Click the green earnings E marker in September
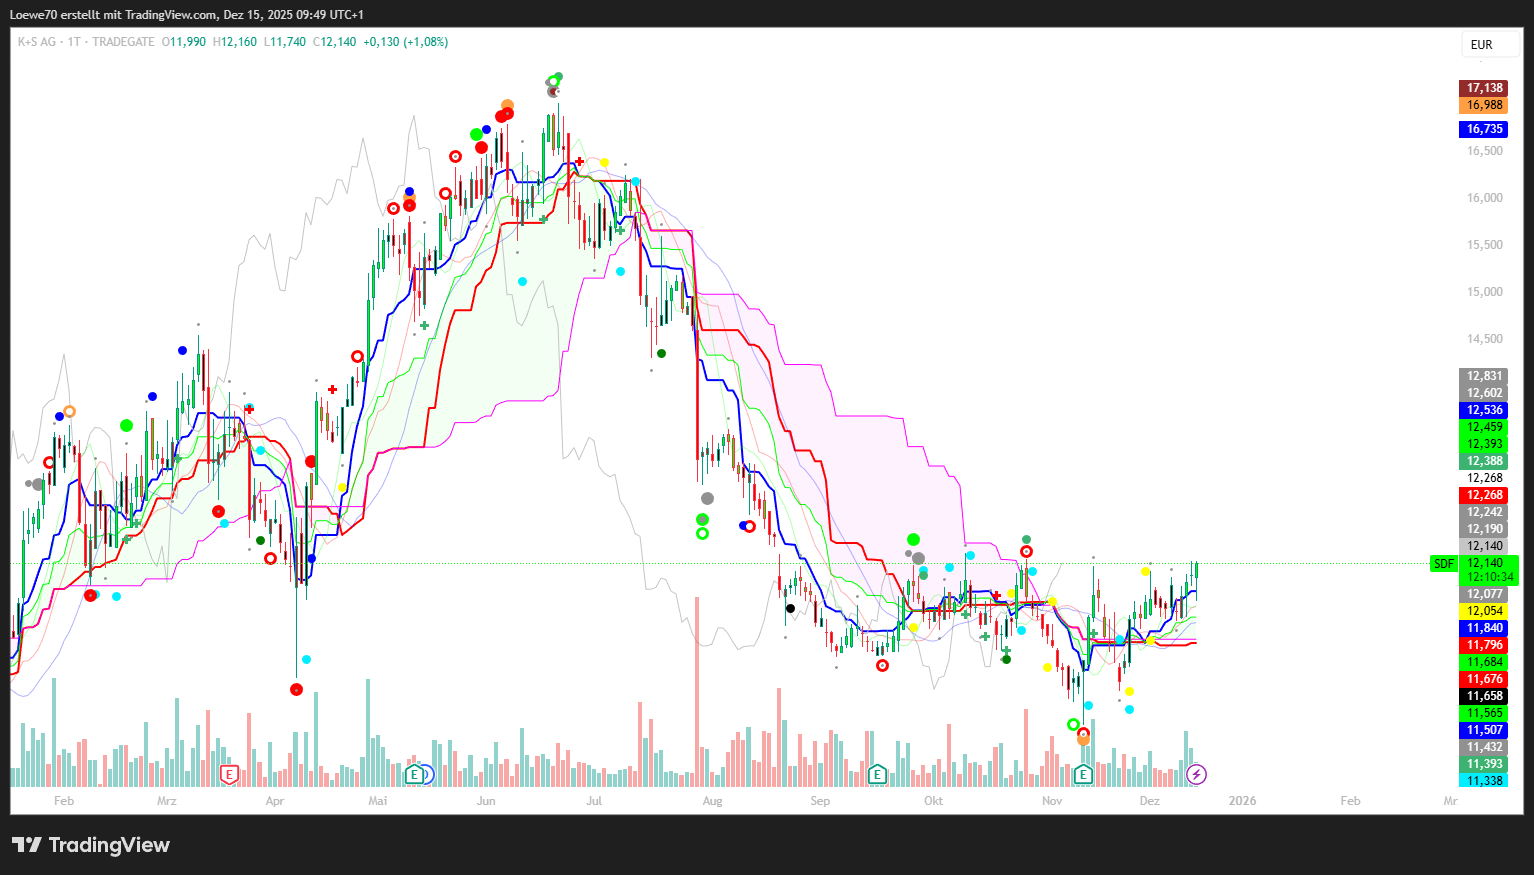The height and width of the screenshot is (875, 1534). point(877,774)
